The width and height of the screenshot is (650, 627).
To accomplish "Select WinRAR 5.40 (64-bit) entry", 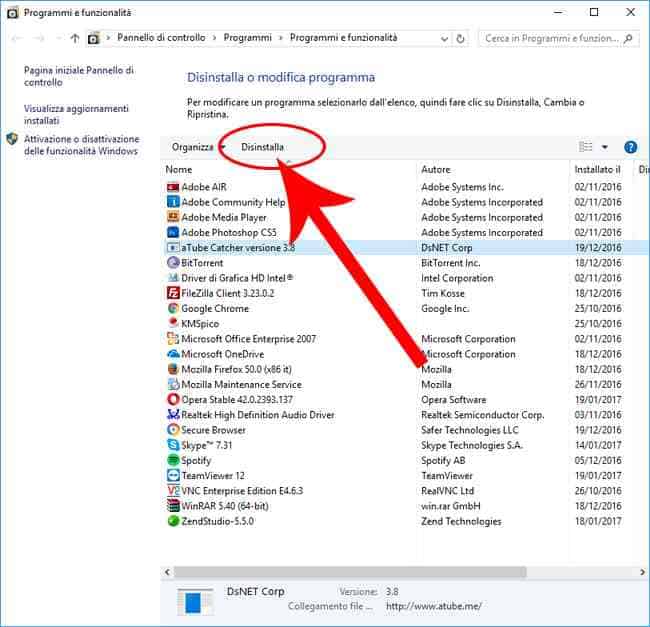I will click(225, 506).
